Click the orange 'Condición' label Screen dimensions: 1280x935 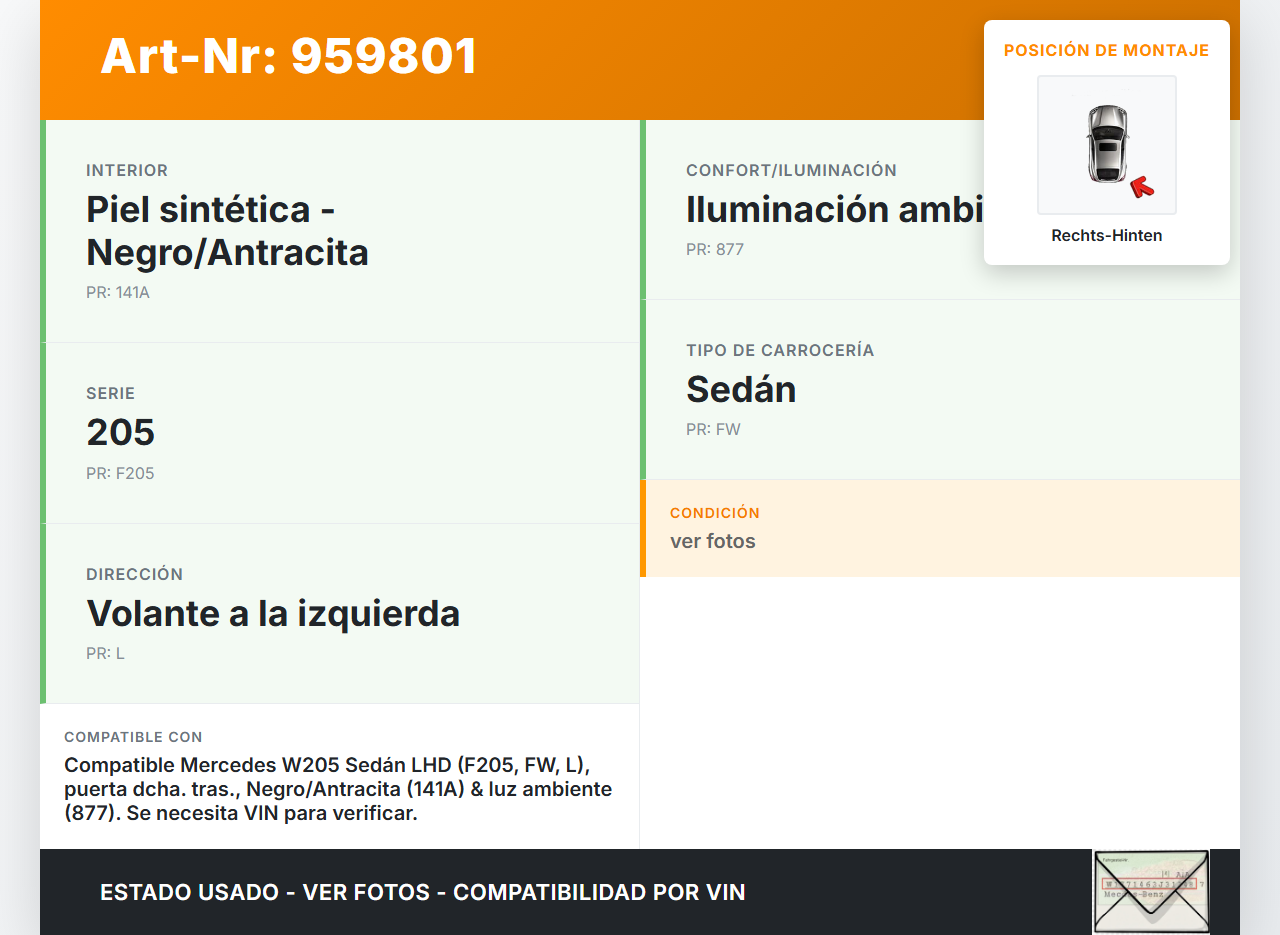pos(715,513)
